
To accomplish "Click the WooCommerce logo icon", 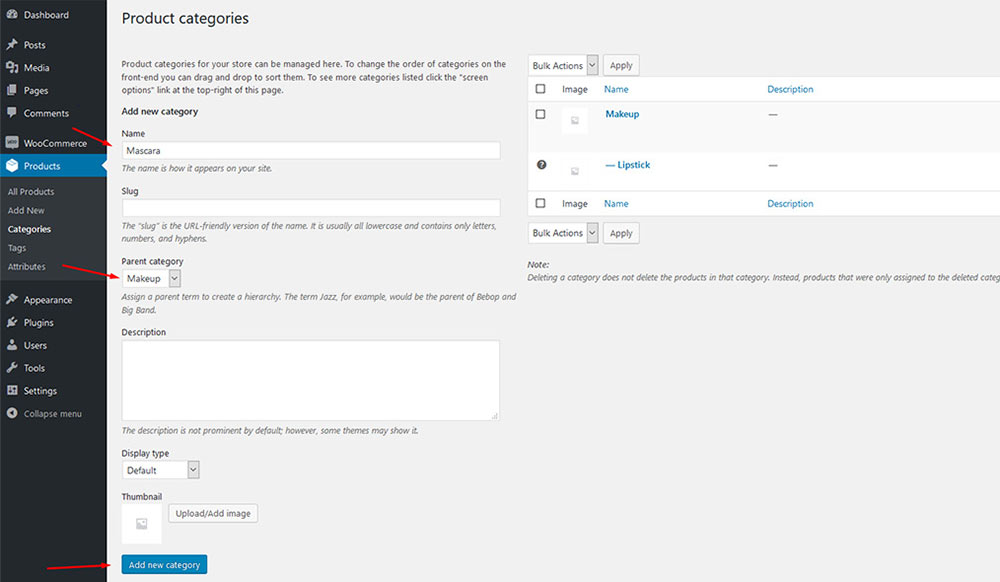I will [11, 143].
